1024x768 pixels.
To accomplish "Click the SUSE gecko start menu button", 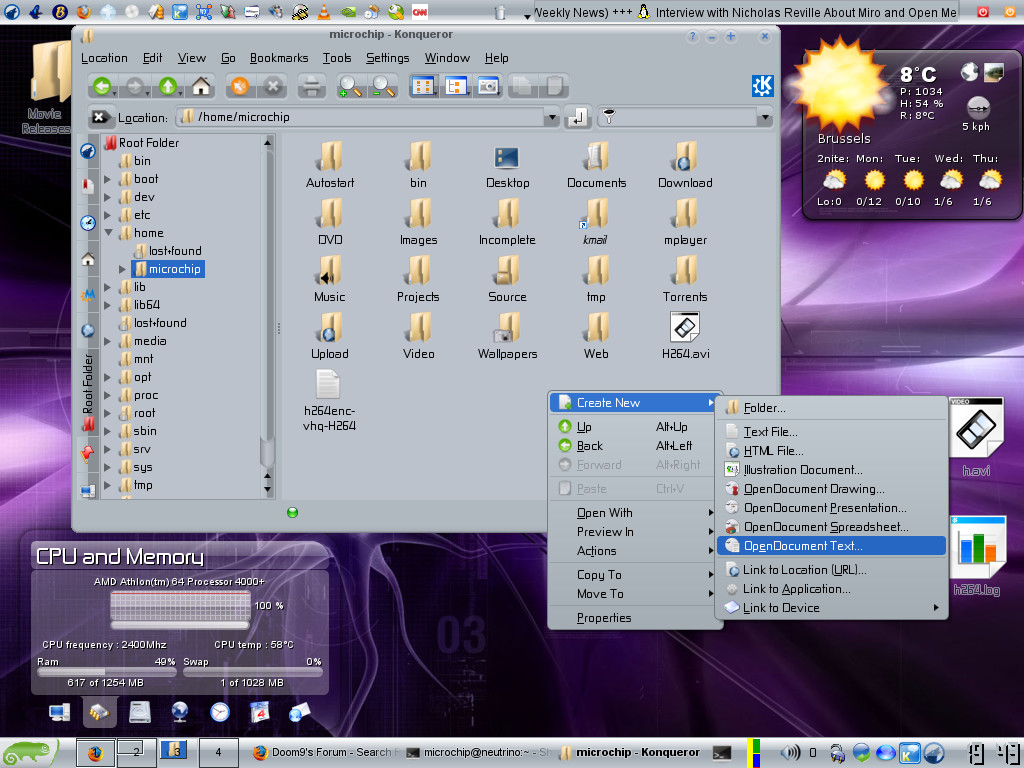I will coord(28,752).
